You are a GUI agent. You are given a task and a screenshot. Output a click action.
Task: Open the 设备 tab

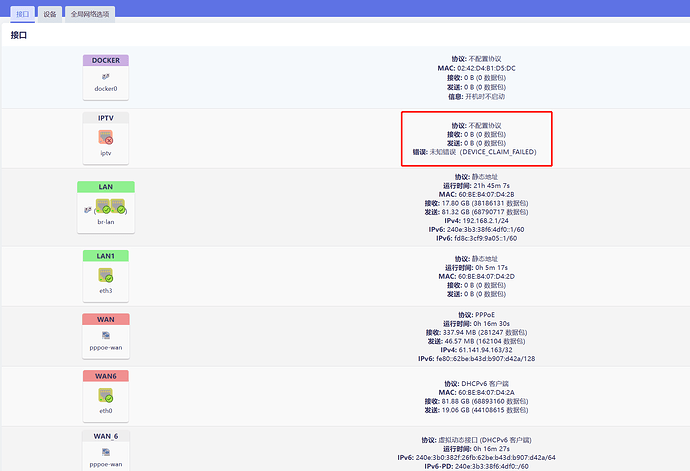click(50, 14)
